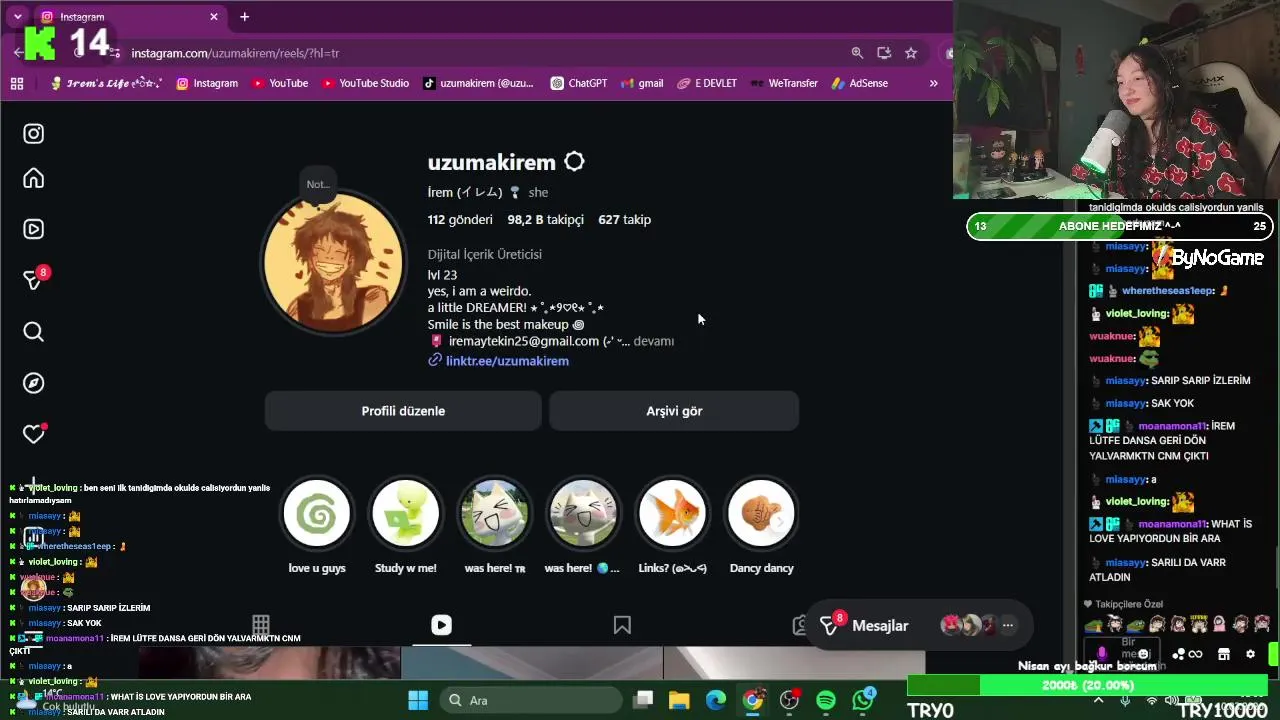This screenshot has height=720, width=1280.
Task: Click the three-dots icon in Mesajlar pill
Action: [1008, 626]
